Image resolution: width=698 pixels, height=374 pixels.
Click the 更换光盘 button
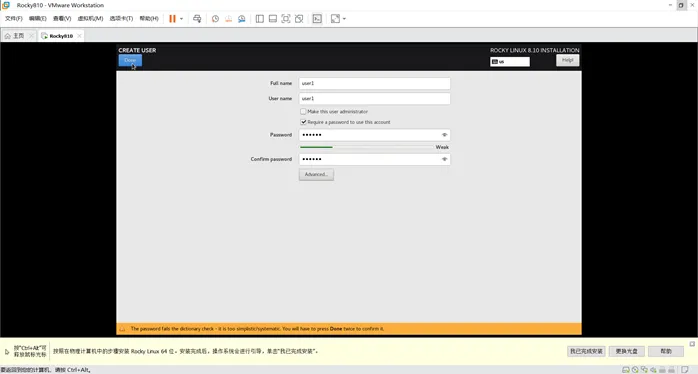coord(626,351)
